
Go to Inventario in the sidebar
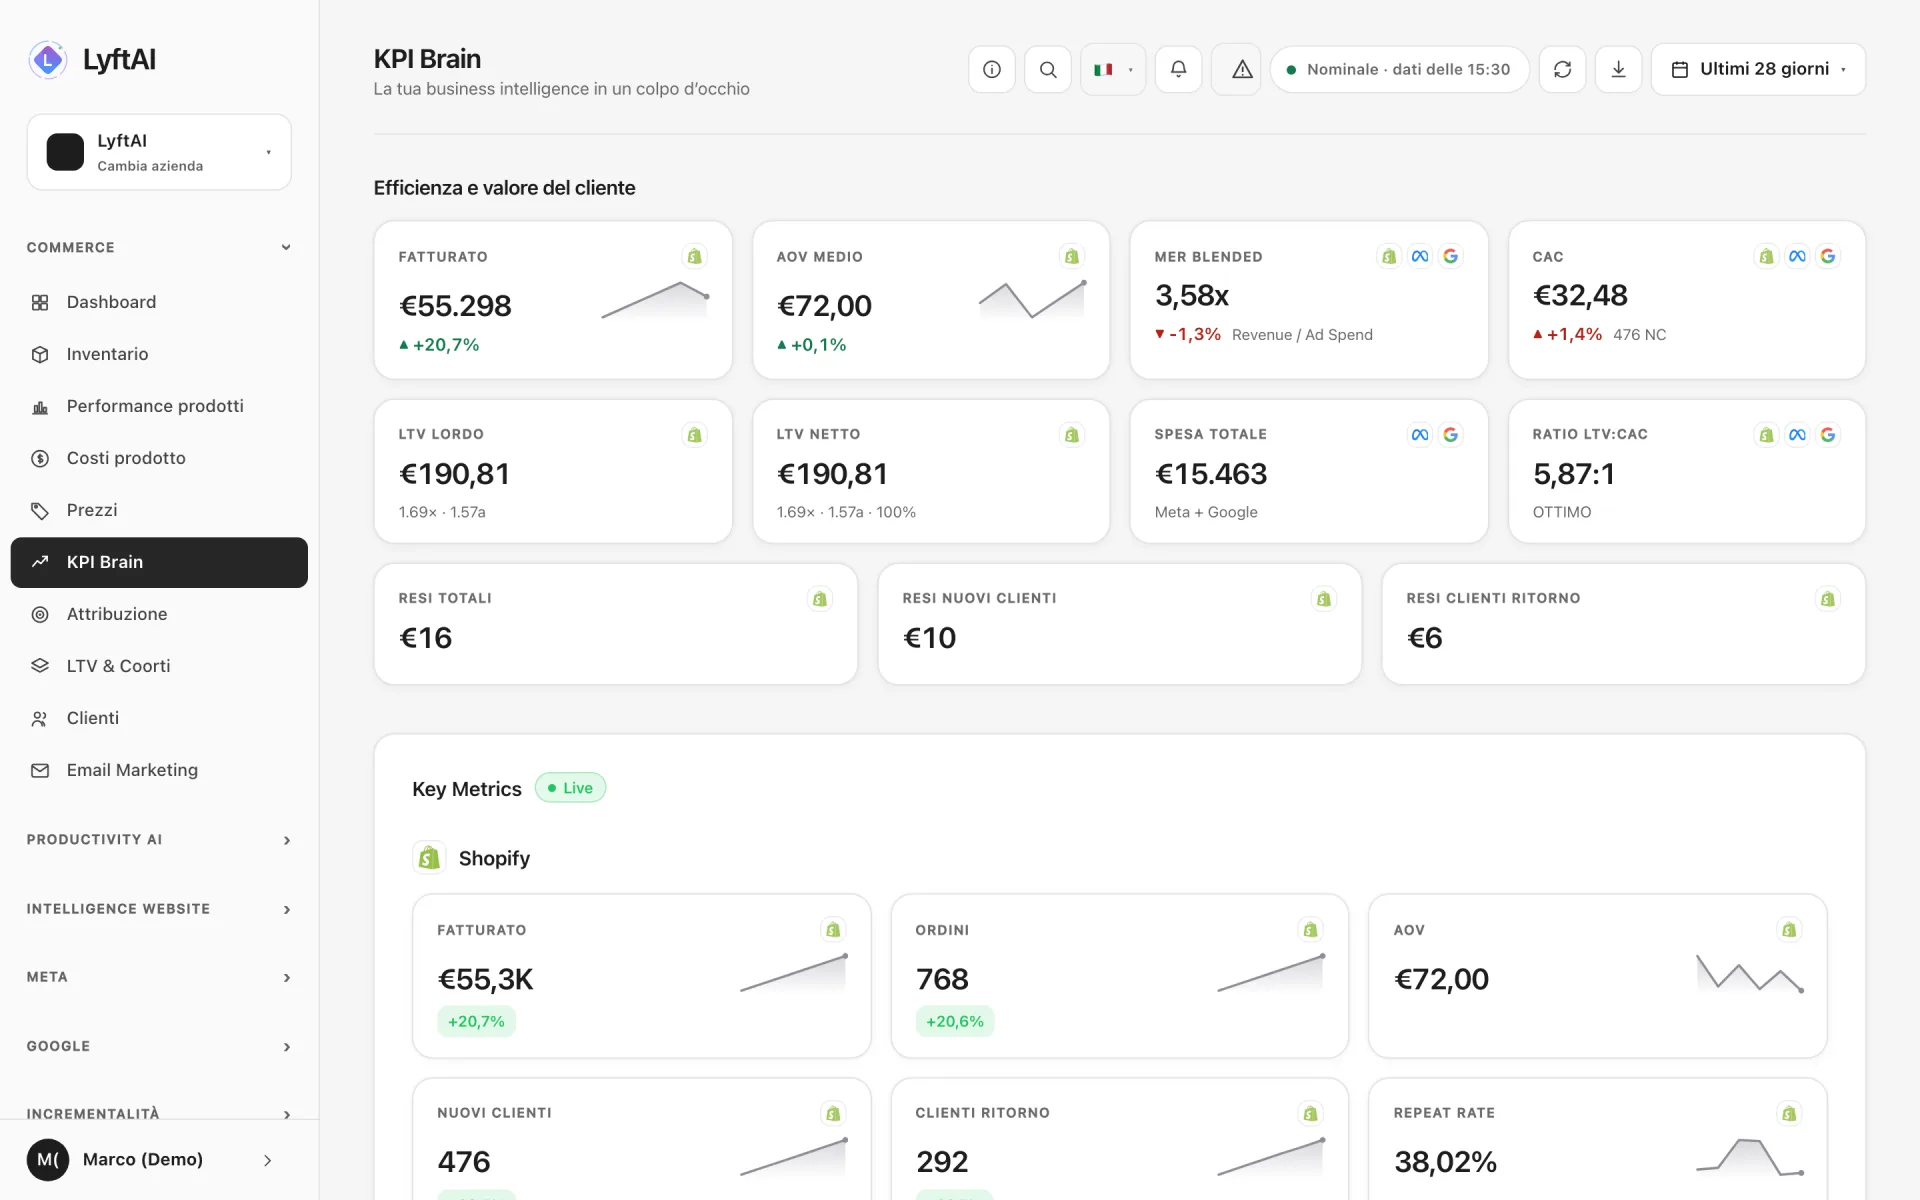click(x=159, y=354)
